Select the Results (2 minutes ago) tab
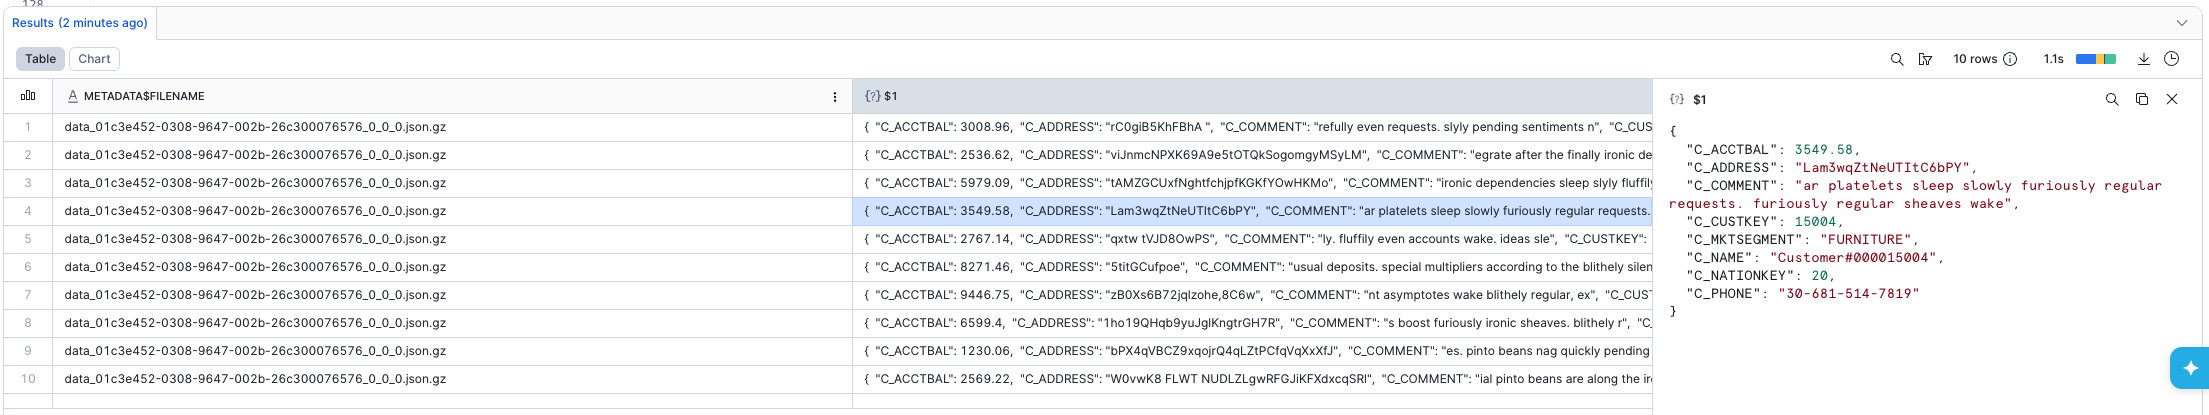Viewport: 2209px width, 415px height. (80, 23)
